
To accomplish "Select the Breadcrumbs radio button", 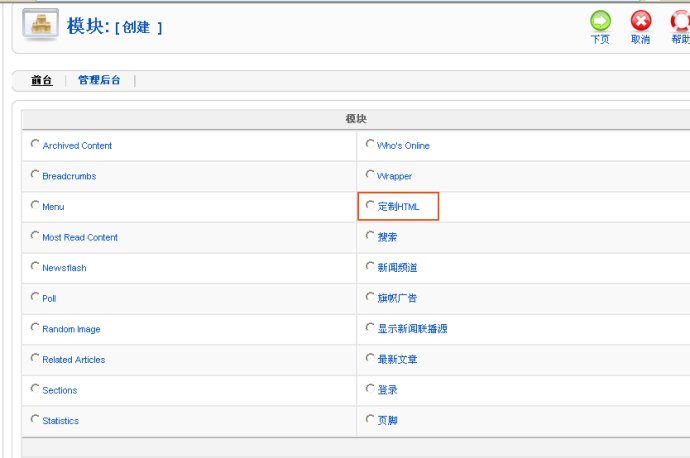I will pyautogui.click(x=35, y=174).
